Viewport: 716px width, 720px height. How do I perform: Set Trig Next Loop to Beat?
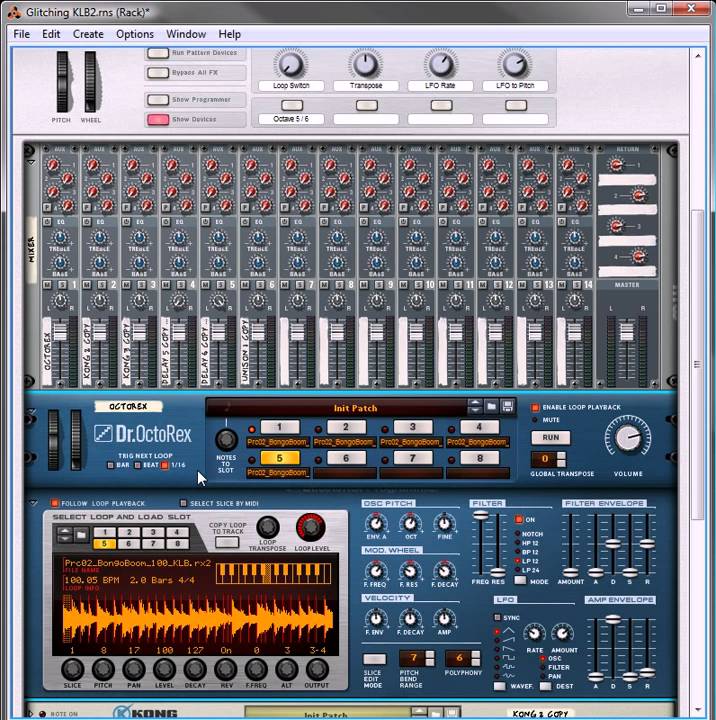[x=137, y=465]
